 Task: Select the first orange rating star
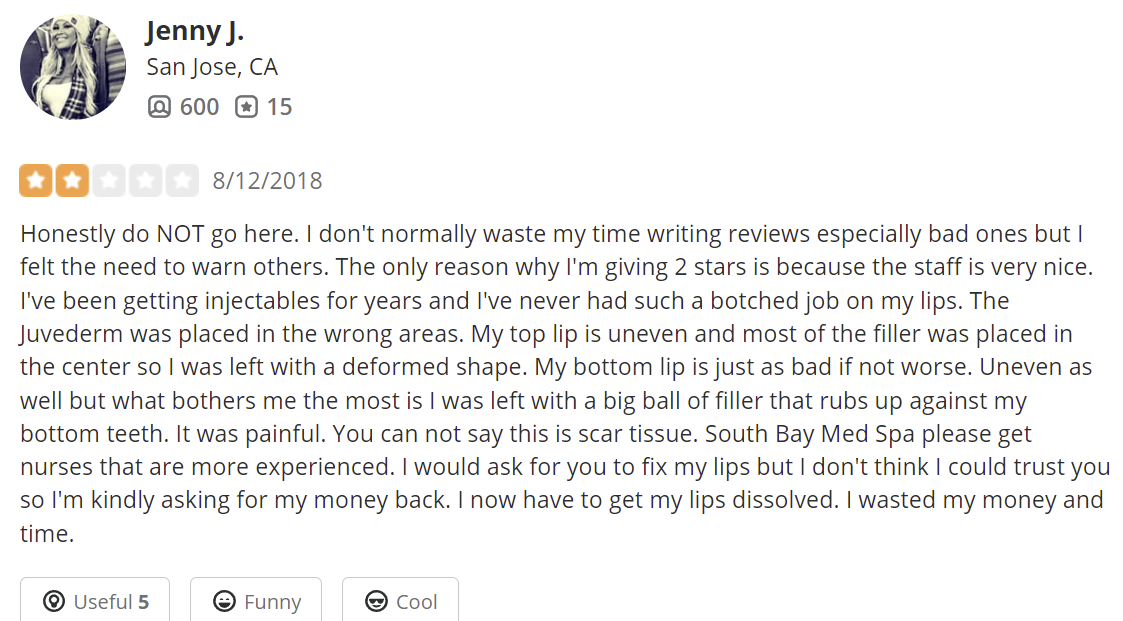click(36, 180)
